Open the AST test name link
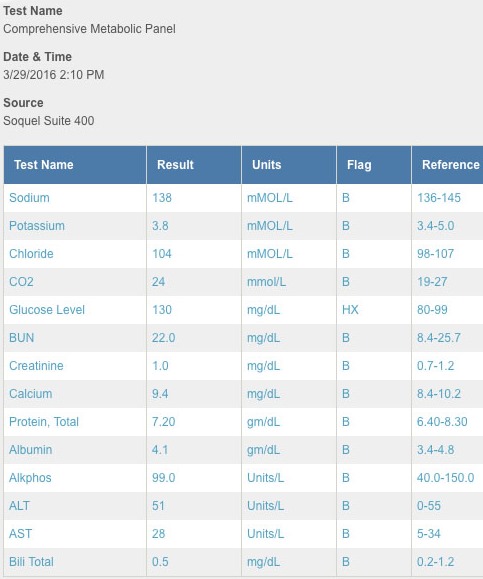This screenshot has height=579, width=483. 21,534
